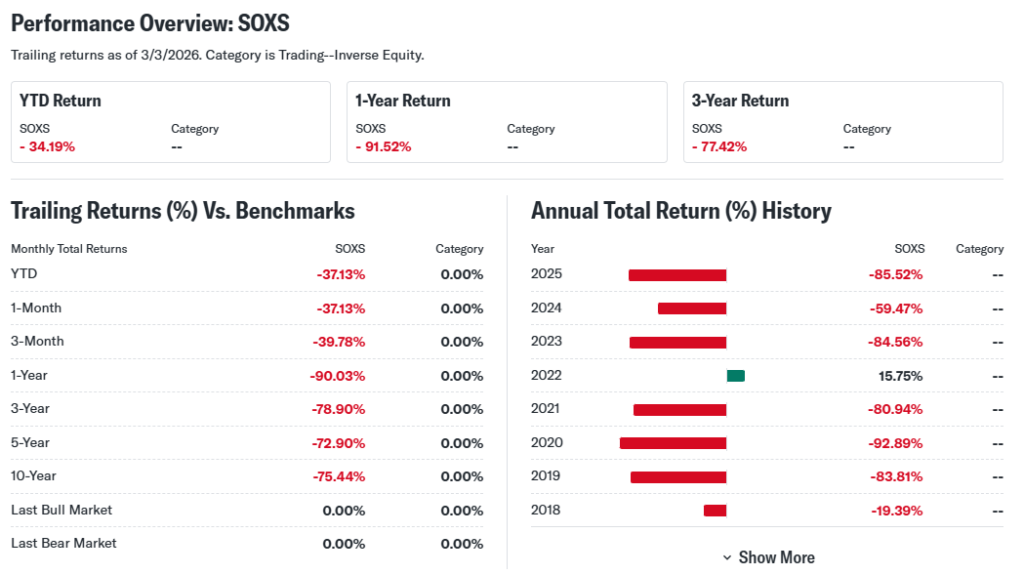Click the green 2022 return bar
The width and height of the screenshot is (1024, 575).
[x=736, y=376]
